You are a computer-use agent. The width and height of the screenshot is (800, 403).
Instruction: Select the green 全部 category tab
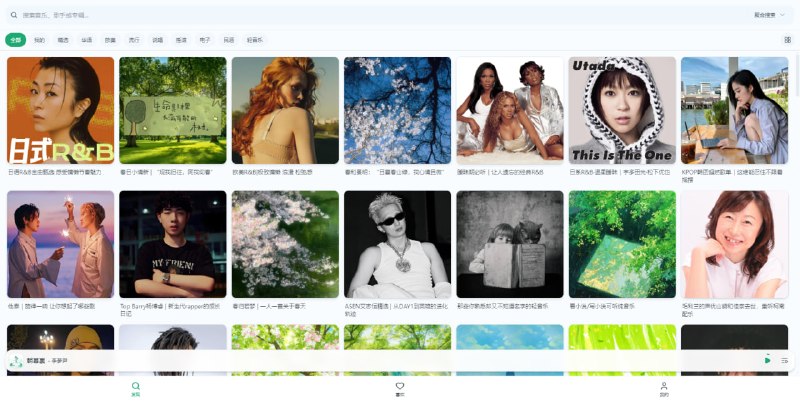point(16,40)
